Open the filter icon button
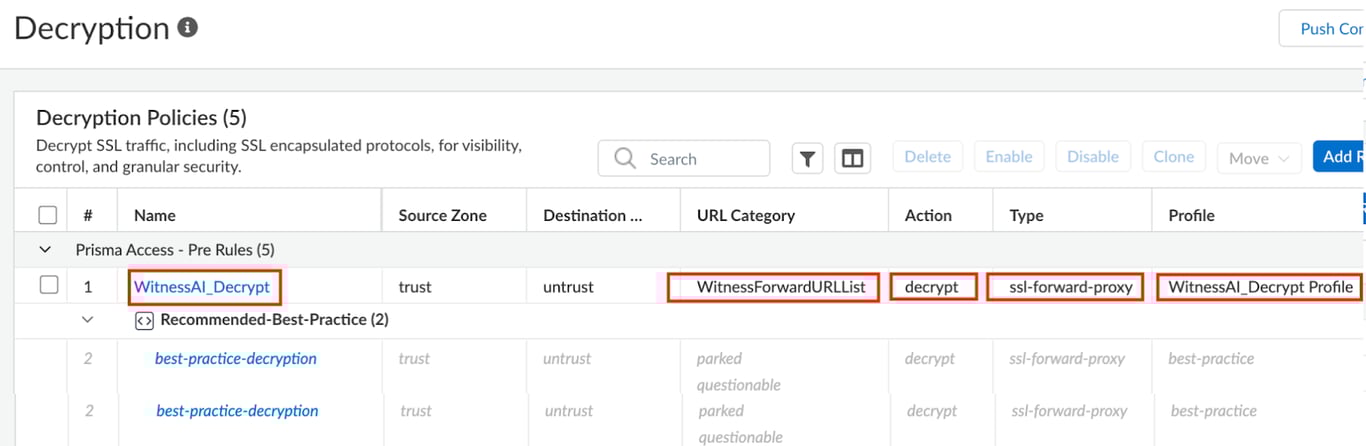 [807, 158]
